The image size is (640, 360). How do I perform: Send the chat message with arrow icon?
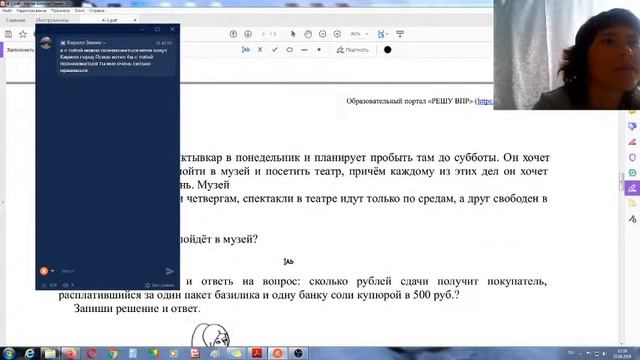coord(170,271)
